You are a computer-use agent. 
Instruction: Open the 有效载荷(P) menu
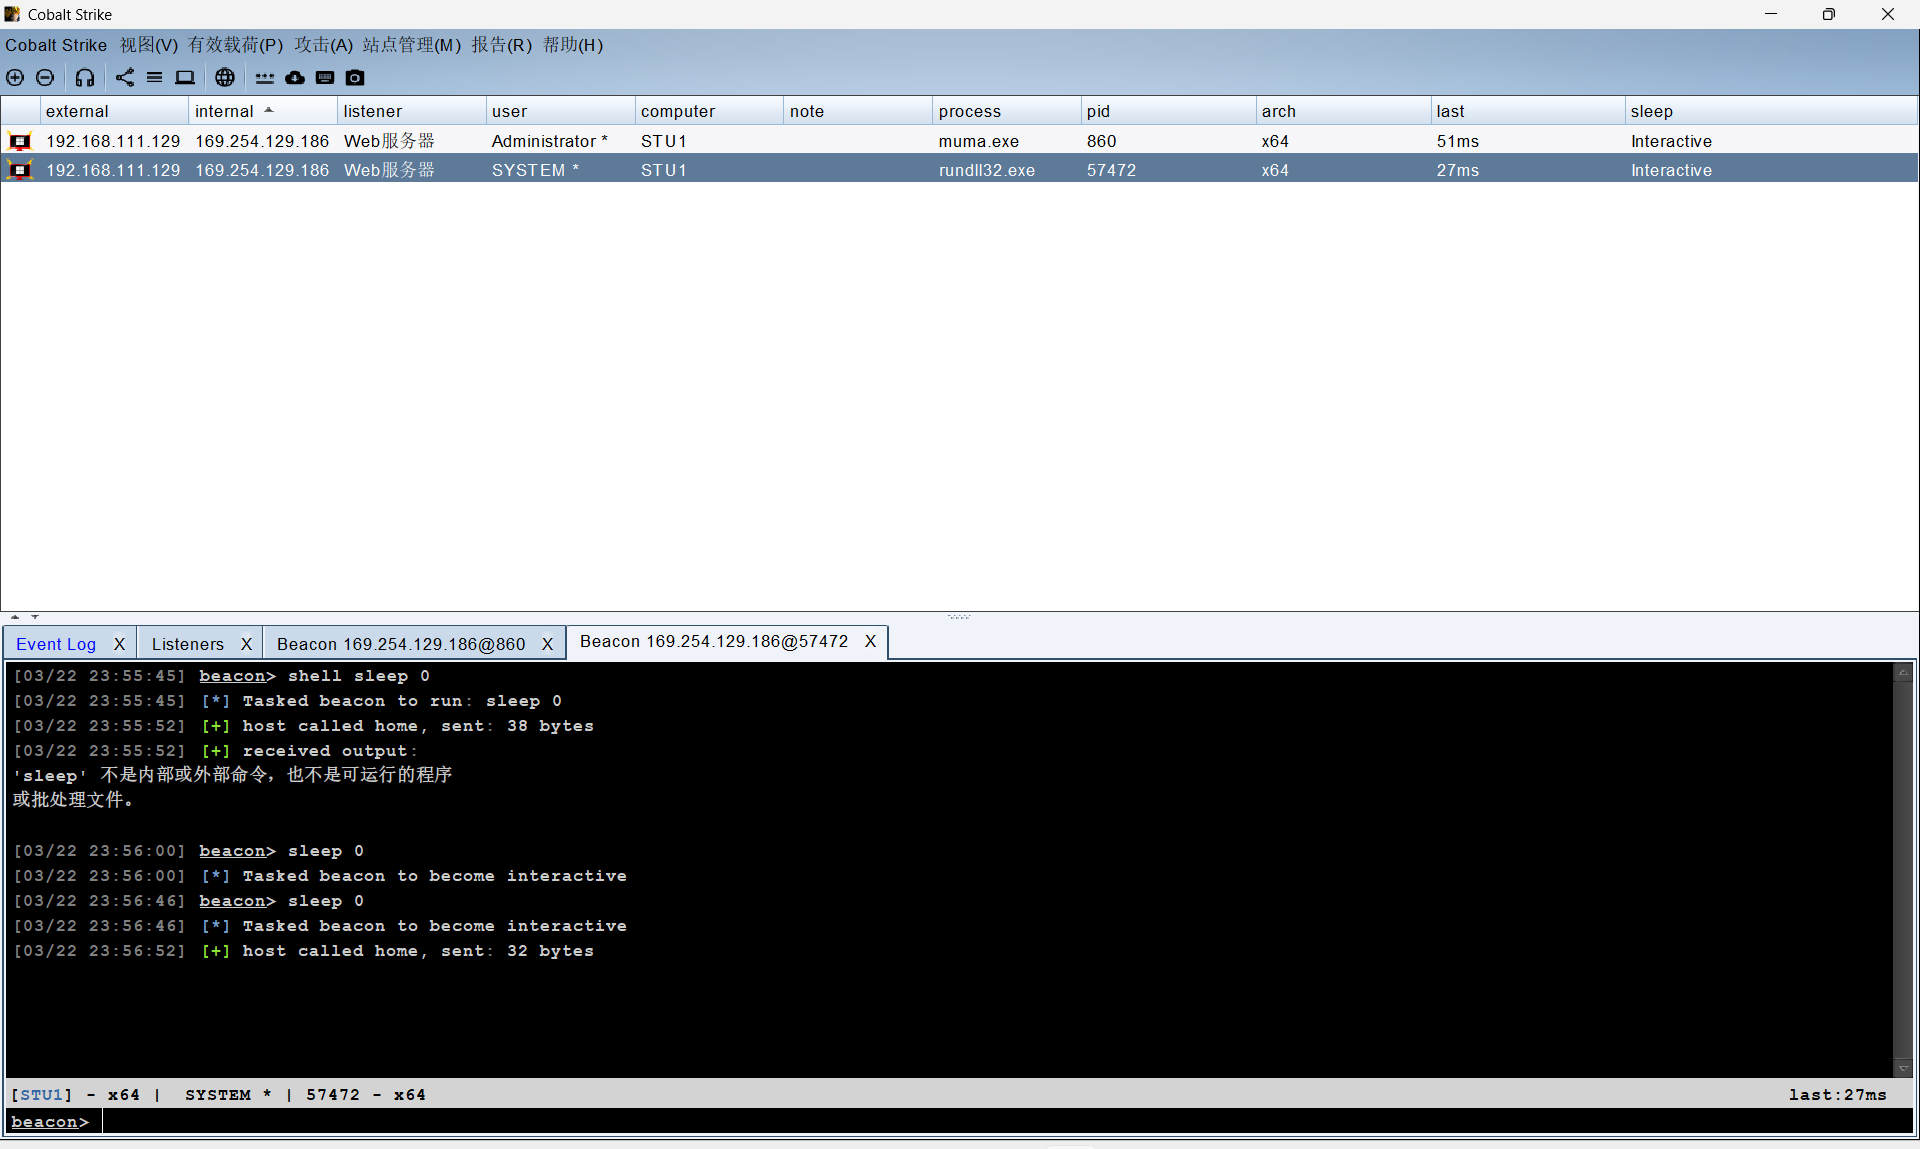[236, 45]
